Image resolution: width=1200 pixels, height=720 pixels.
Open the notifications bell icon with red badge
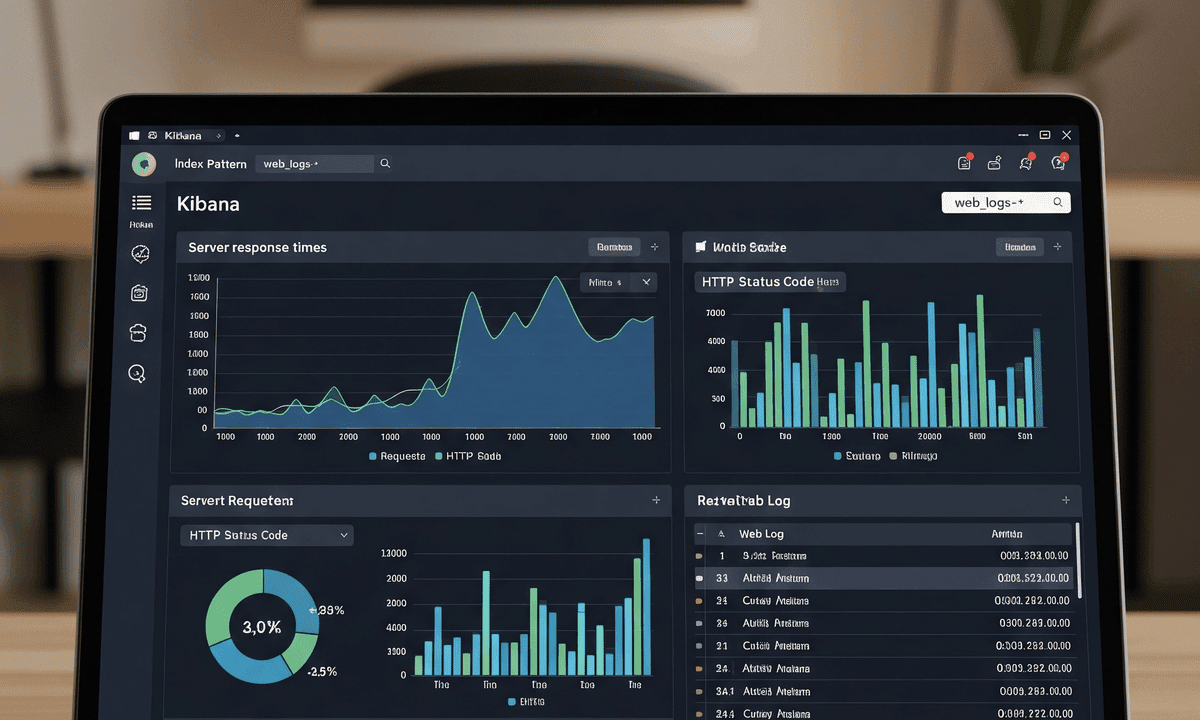pyautogui.click(x=1026, y=163)
